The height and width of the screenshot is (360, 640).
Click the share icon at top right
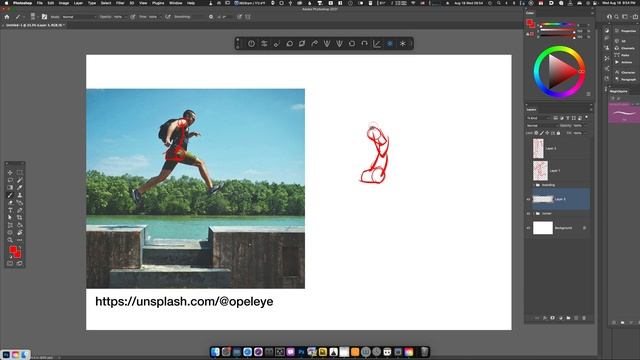click(x=635, y=17)
